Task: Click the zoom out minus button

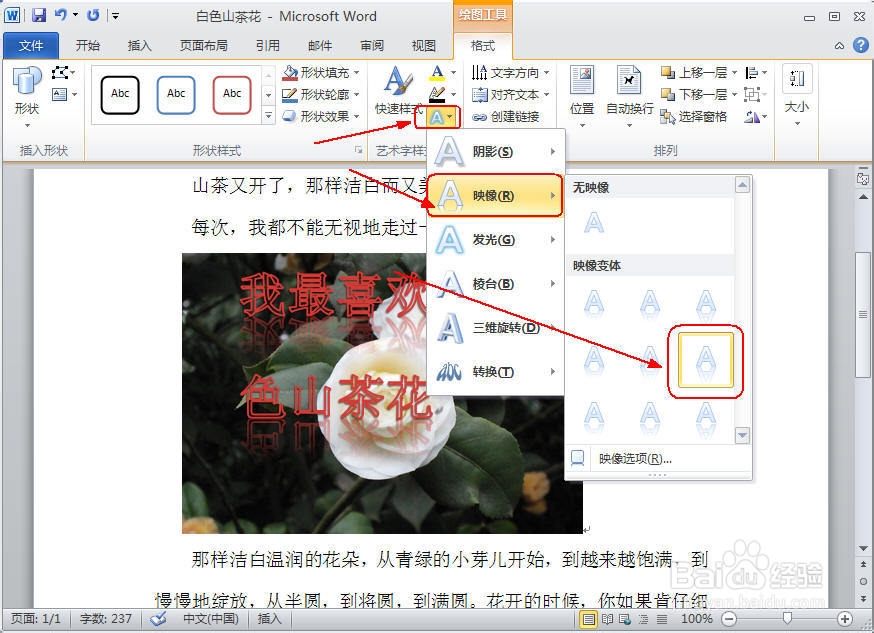Action: click(x=729, y=619)
